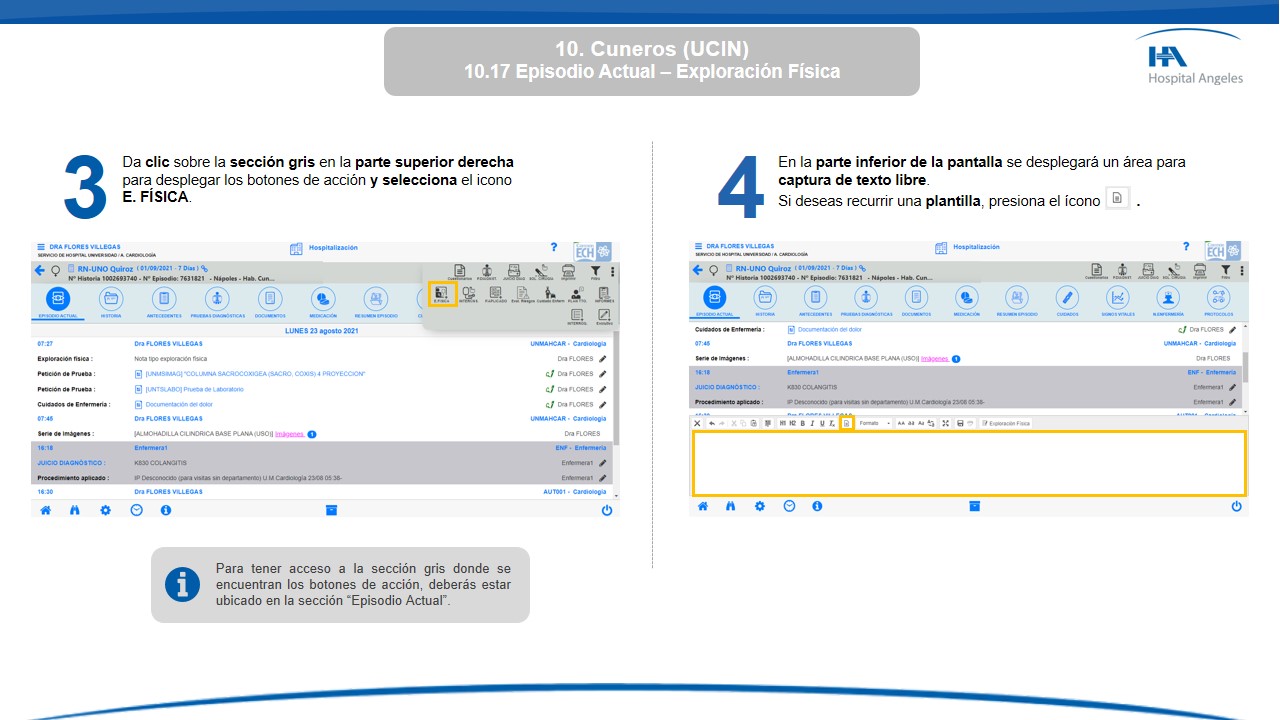Screen dimensions: 1280x720
Task: Open the PLAN TTO. action icon
Action: pos(577,294)
